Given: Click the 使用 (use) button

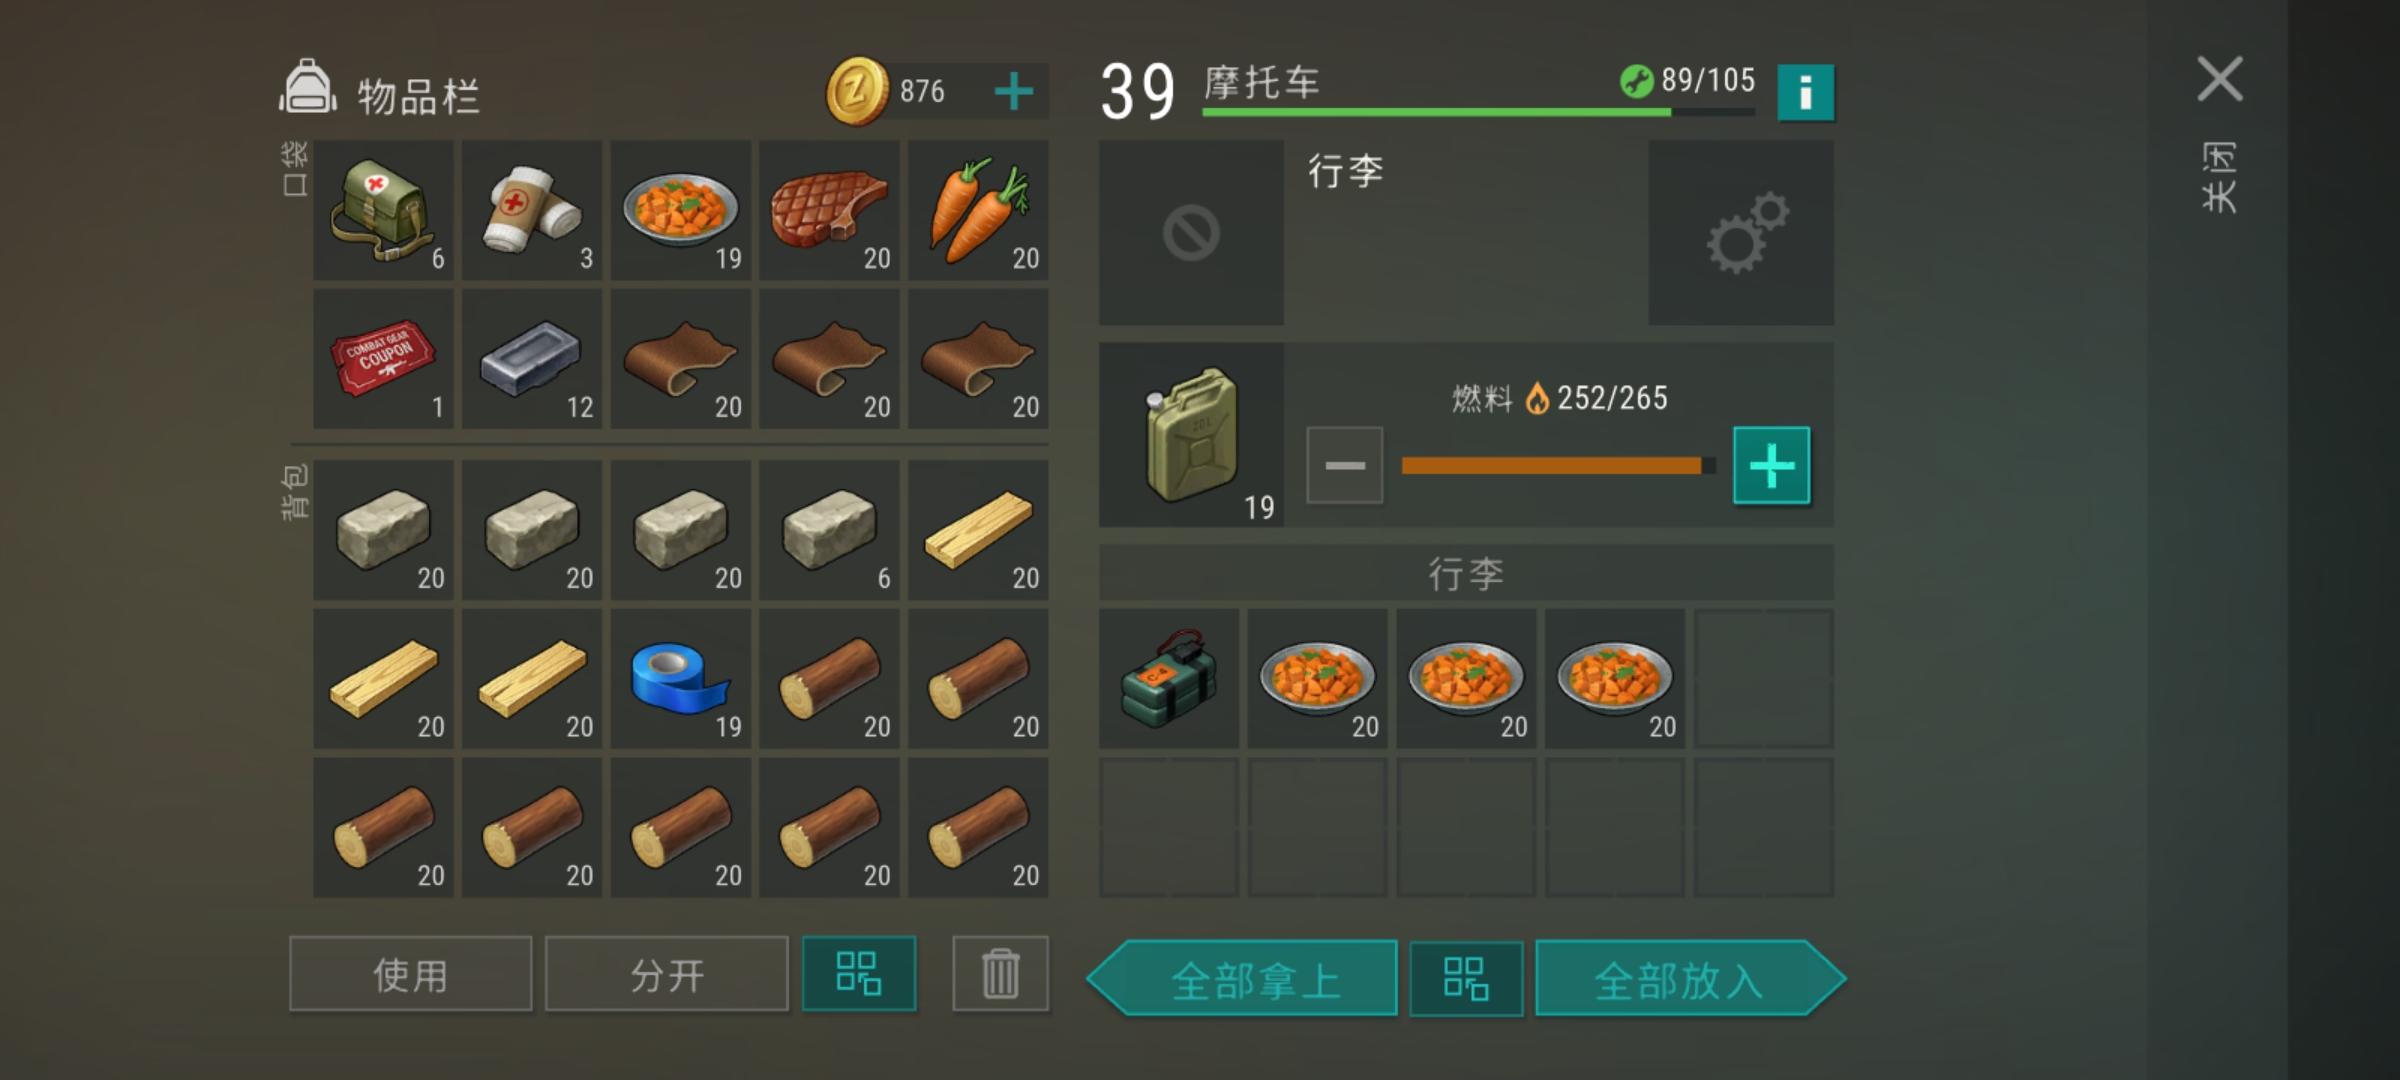Looking at the screenshot, I should (410, 974).
